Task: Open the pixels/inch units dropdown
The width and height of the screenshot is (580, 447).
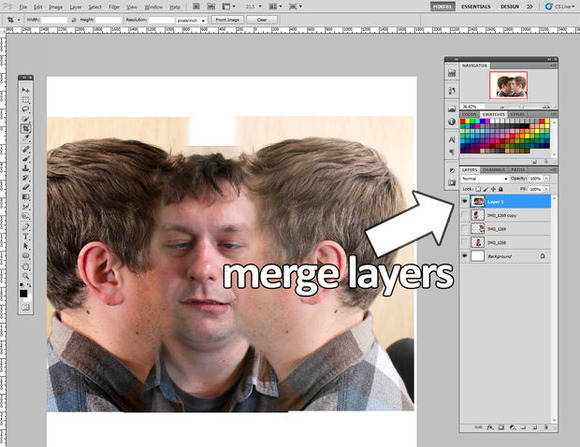Action: [x=191, y=20]
